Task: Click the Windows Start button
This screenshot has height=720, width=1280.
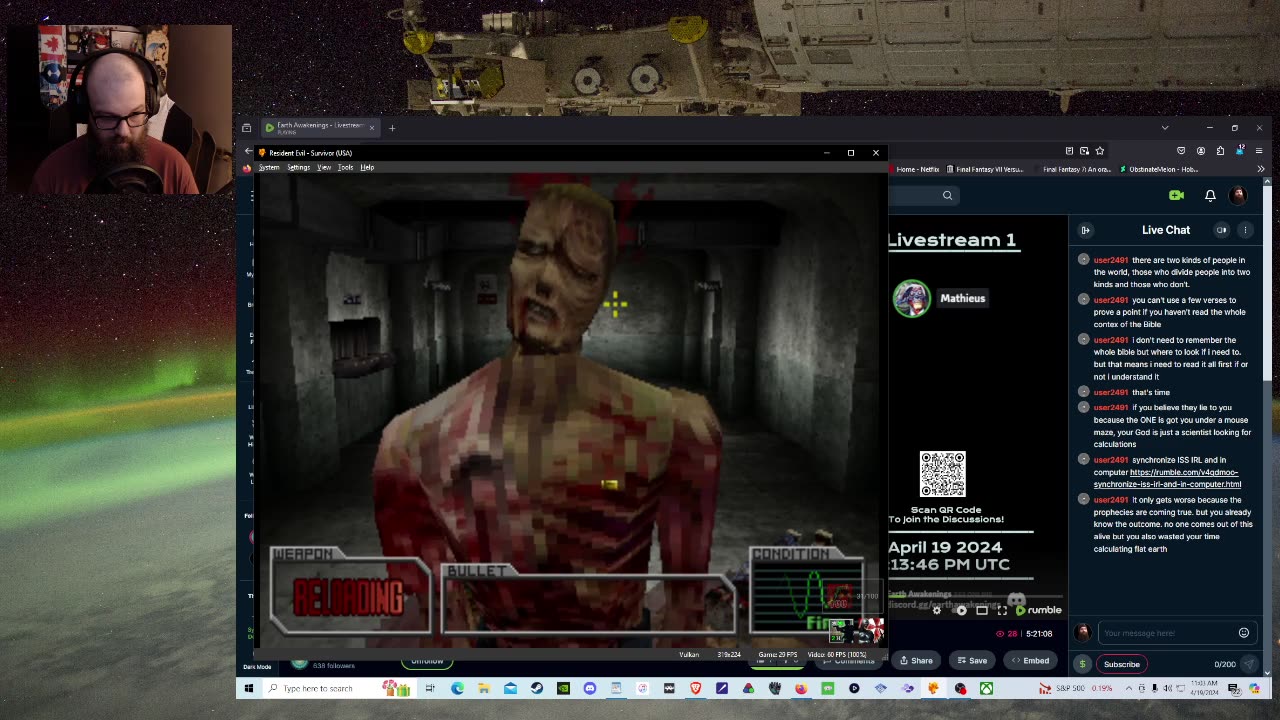Action: click(x=248, y=688)
